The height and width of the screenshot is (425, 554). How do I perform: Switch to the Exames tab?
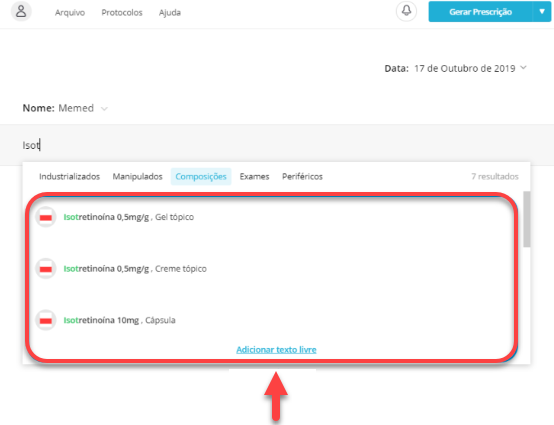[x=254, y=176]
